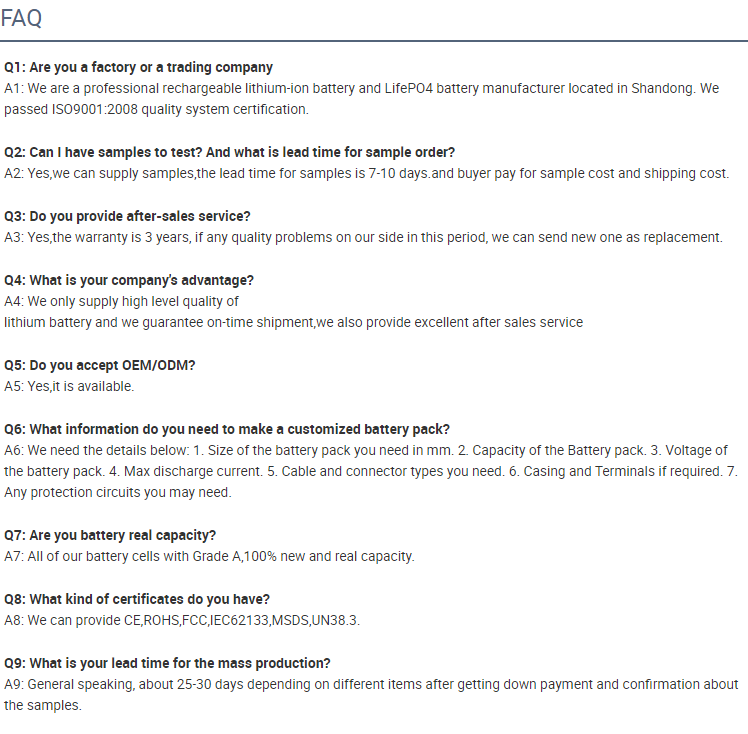Click the A4 line about on-time shipment

click(x=293, y=322)
